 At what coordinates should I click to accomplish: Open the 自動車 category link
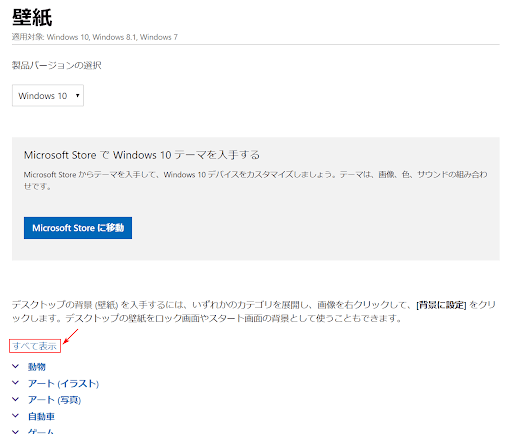pos(41,416)
